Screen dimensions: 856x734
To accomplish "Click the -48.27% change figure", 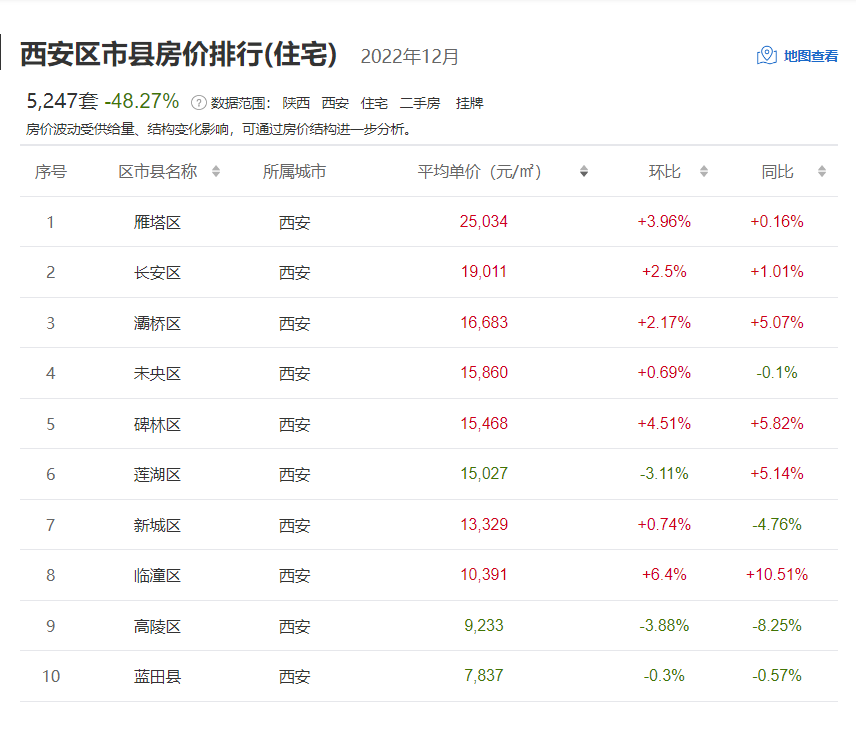I will [x=142, y=101].
